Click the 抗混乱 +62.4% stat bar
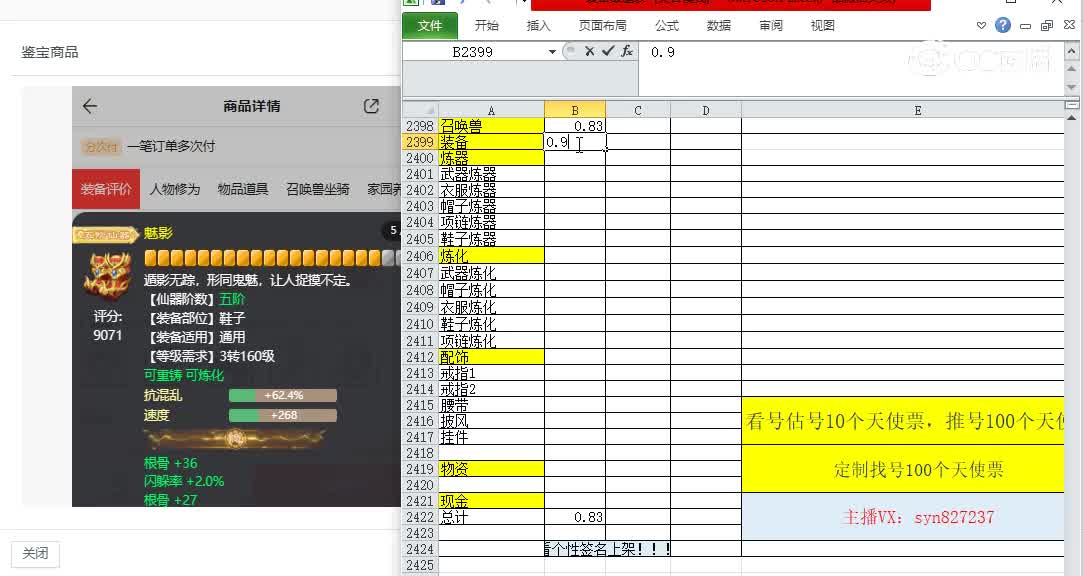This screenshot has height=576, width=1084. pos(283,396)
